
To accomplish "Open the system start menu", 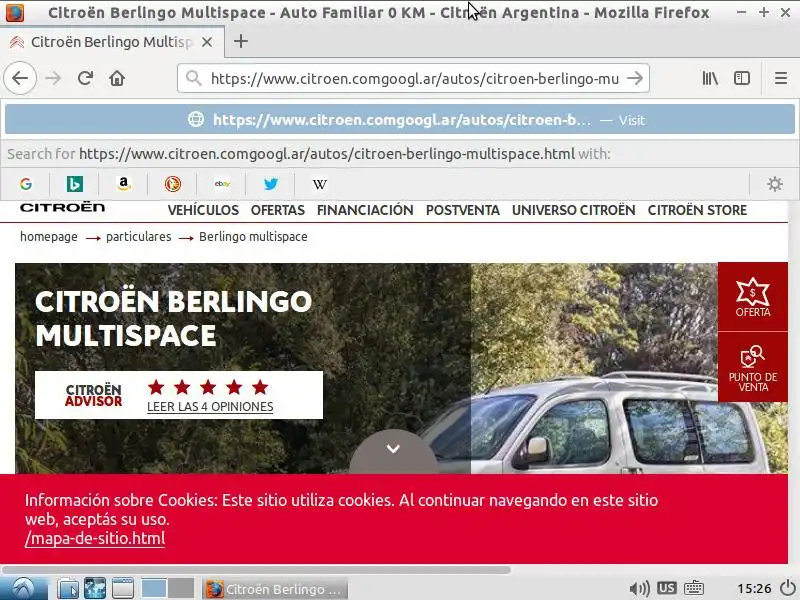I will [x=23, y=588].
